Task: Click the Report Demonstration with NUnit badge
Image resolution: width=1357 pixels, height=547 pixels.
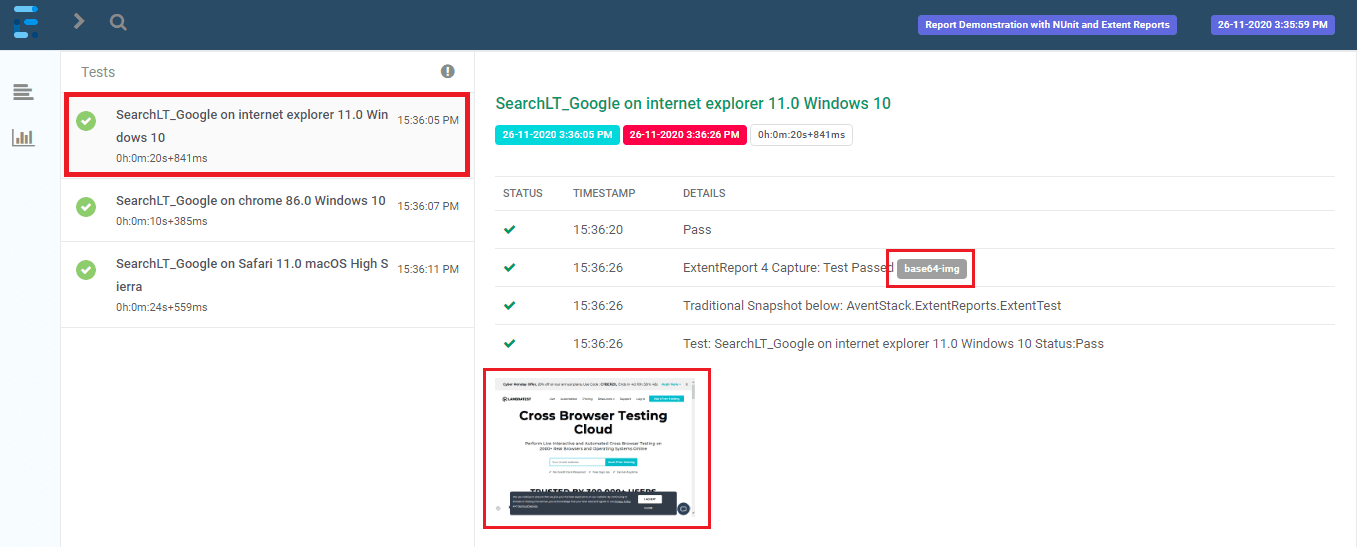Action: [1047, 25]
